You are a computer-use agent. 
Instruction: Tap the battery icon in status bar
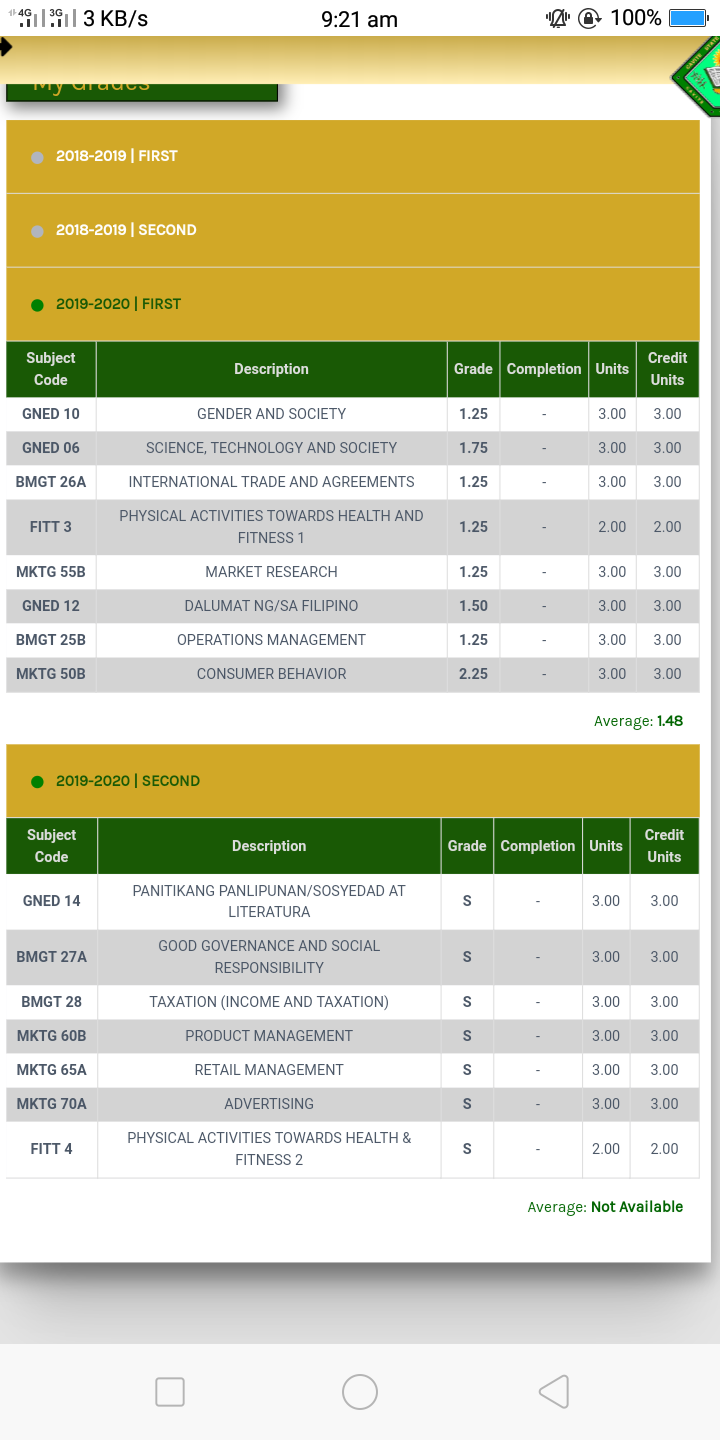coord(688,18)
